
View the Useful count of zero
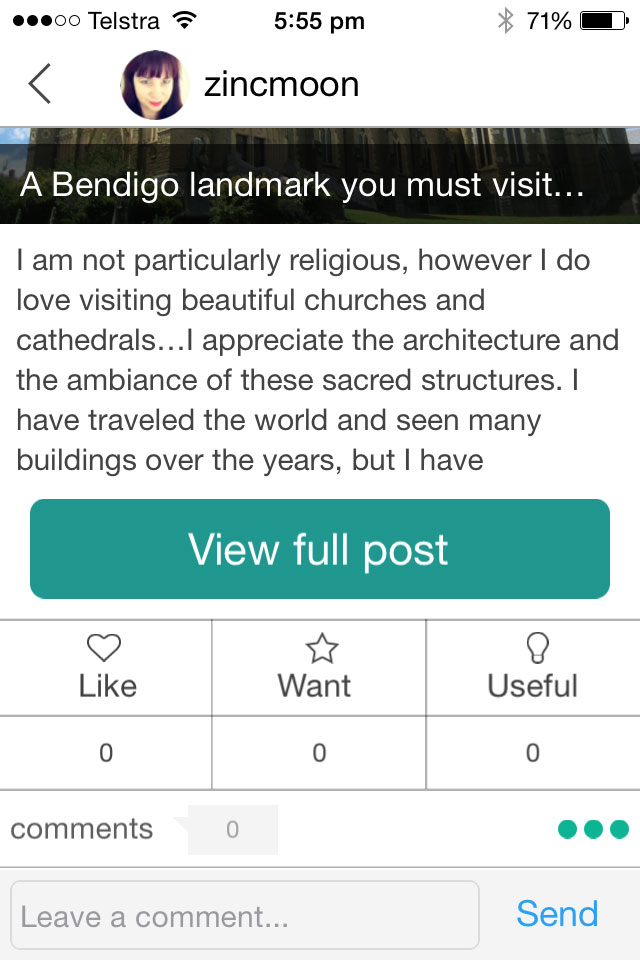coord(533,752)
